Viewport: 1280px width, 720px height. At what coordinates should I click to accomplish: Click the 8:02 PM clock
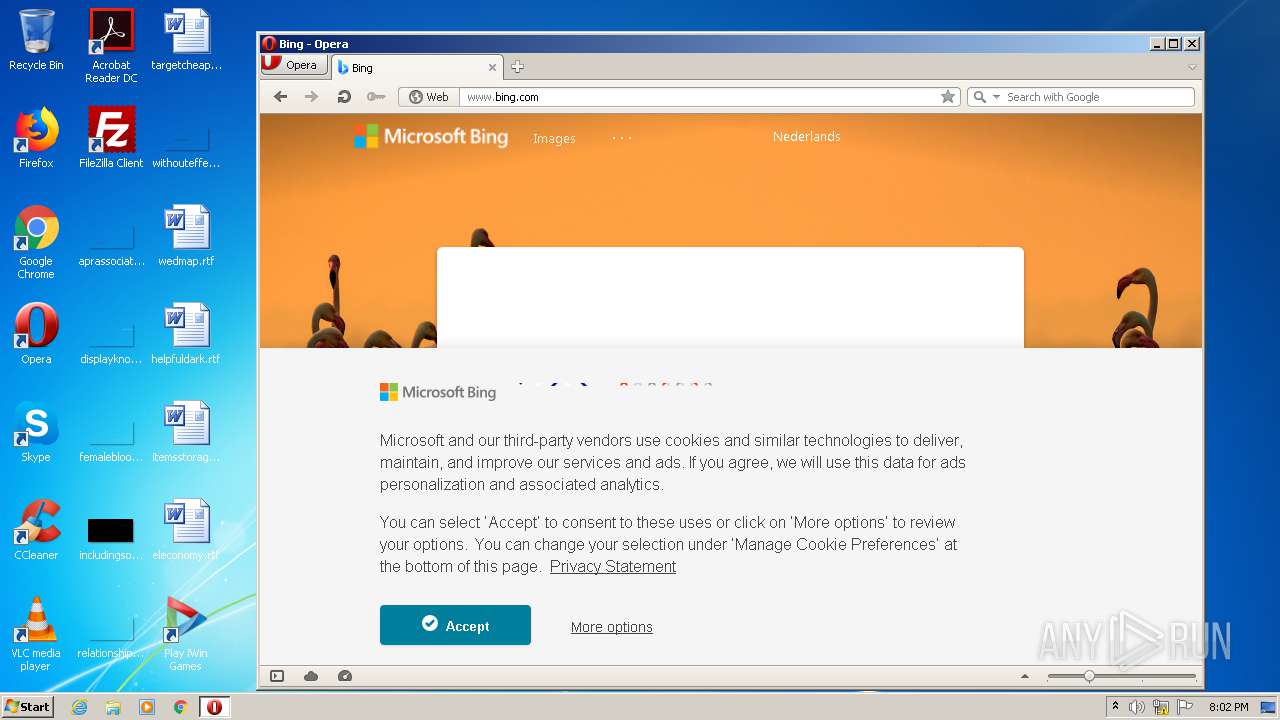(x=1228, y=707)
